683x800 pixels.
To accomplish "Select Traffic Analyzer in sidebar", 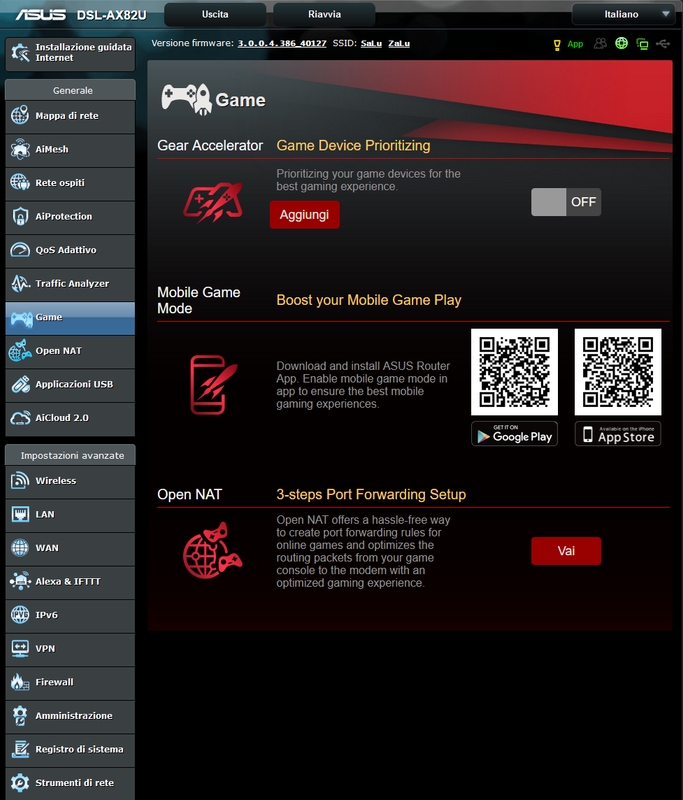I will (x=70, y=284).
